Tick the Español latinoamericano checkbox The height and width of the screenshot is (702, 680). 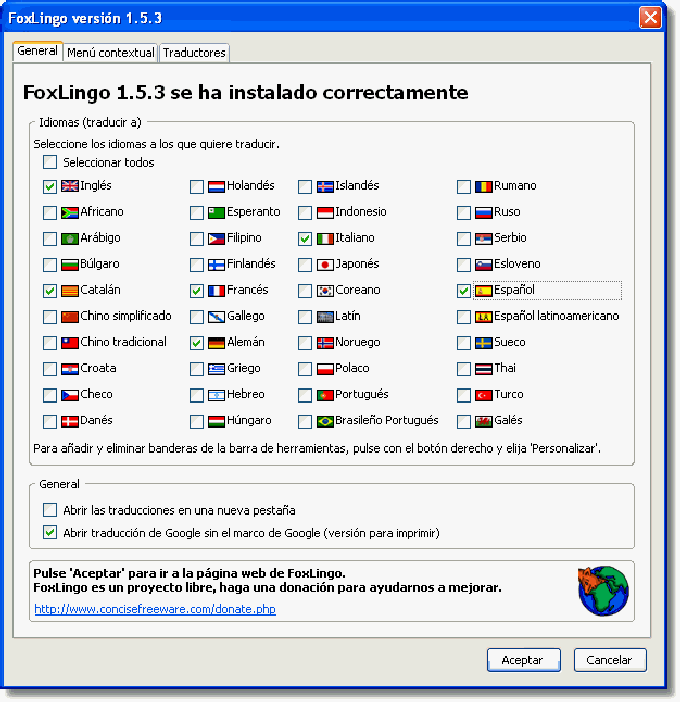click(x=464, y=317)
